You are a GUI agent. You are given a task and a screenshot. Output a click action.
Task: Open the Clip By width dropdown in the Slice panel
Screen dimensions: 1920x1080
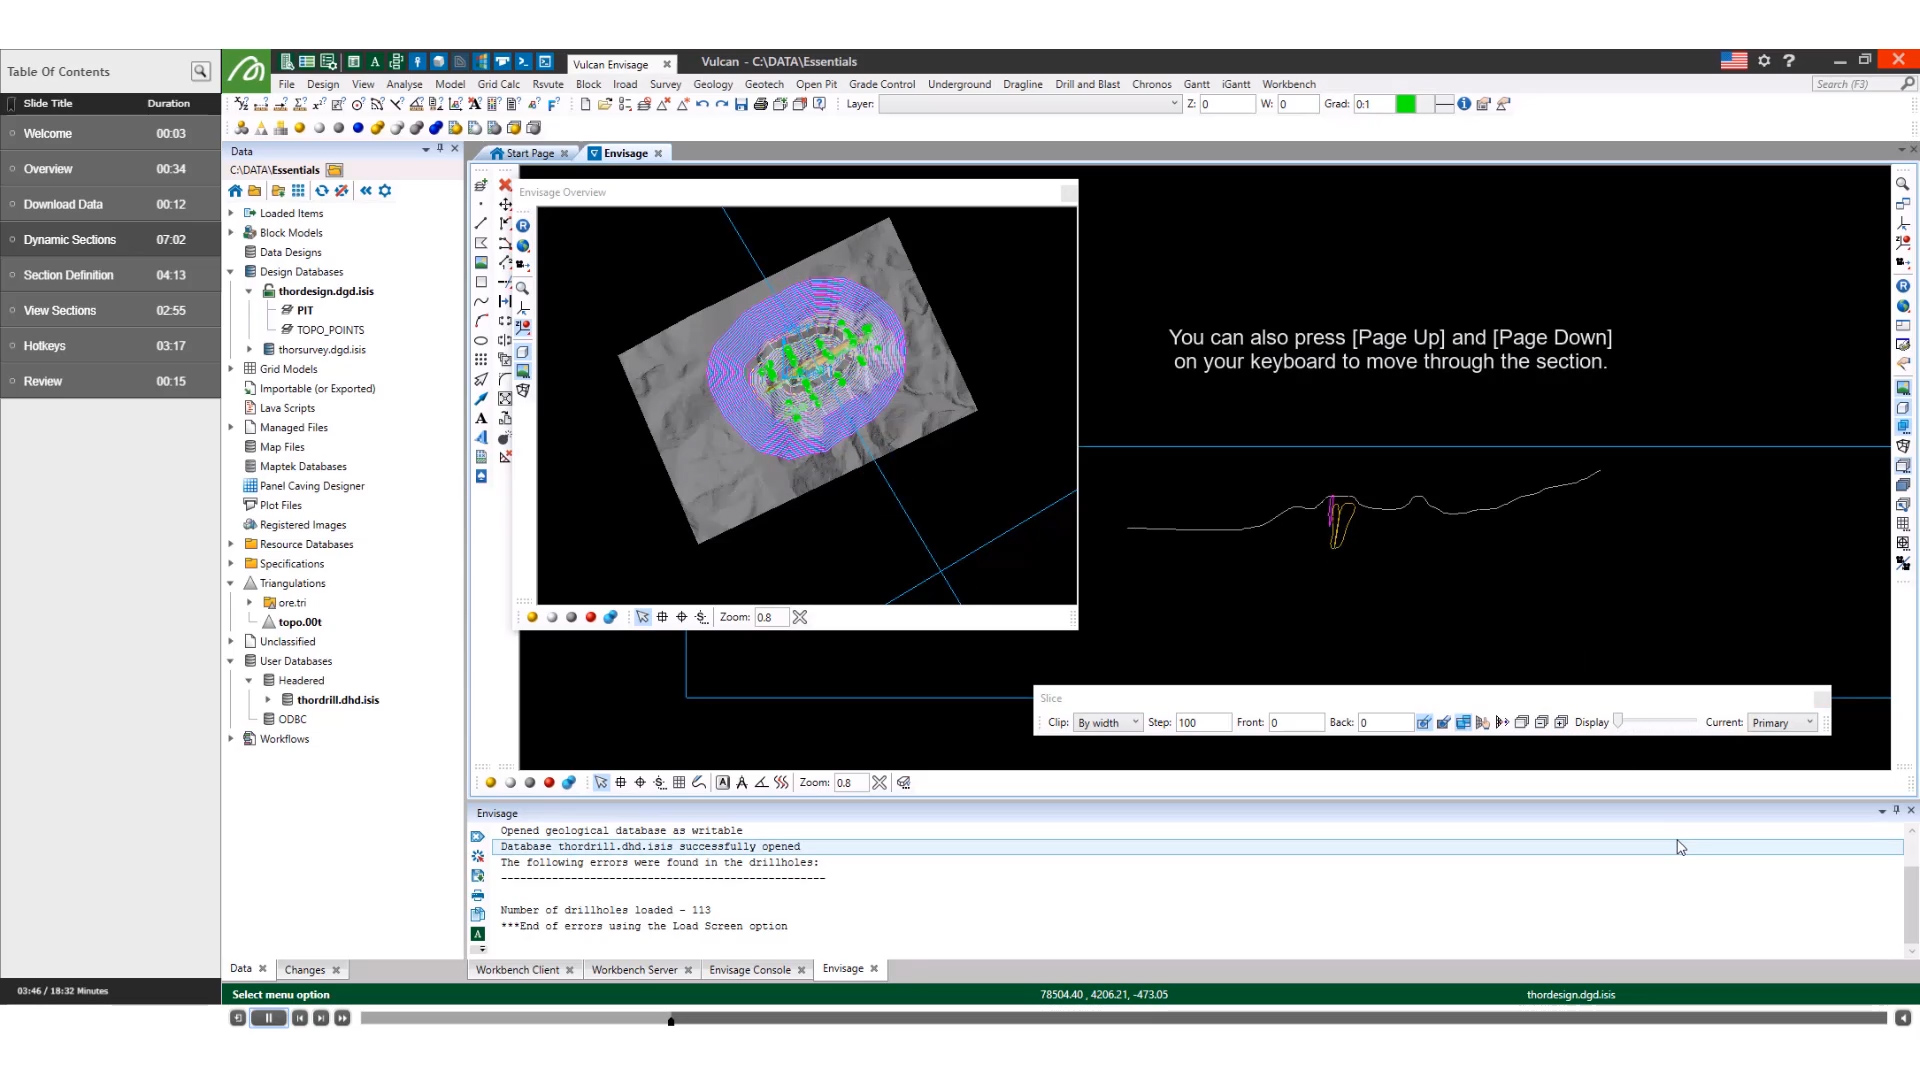pyautogui.click(x=1107, y=722)
